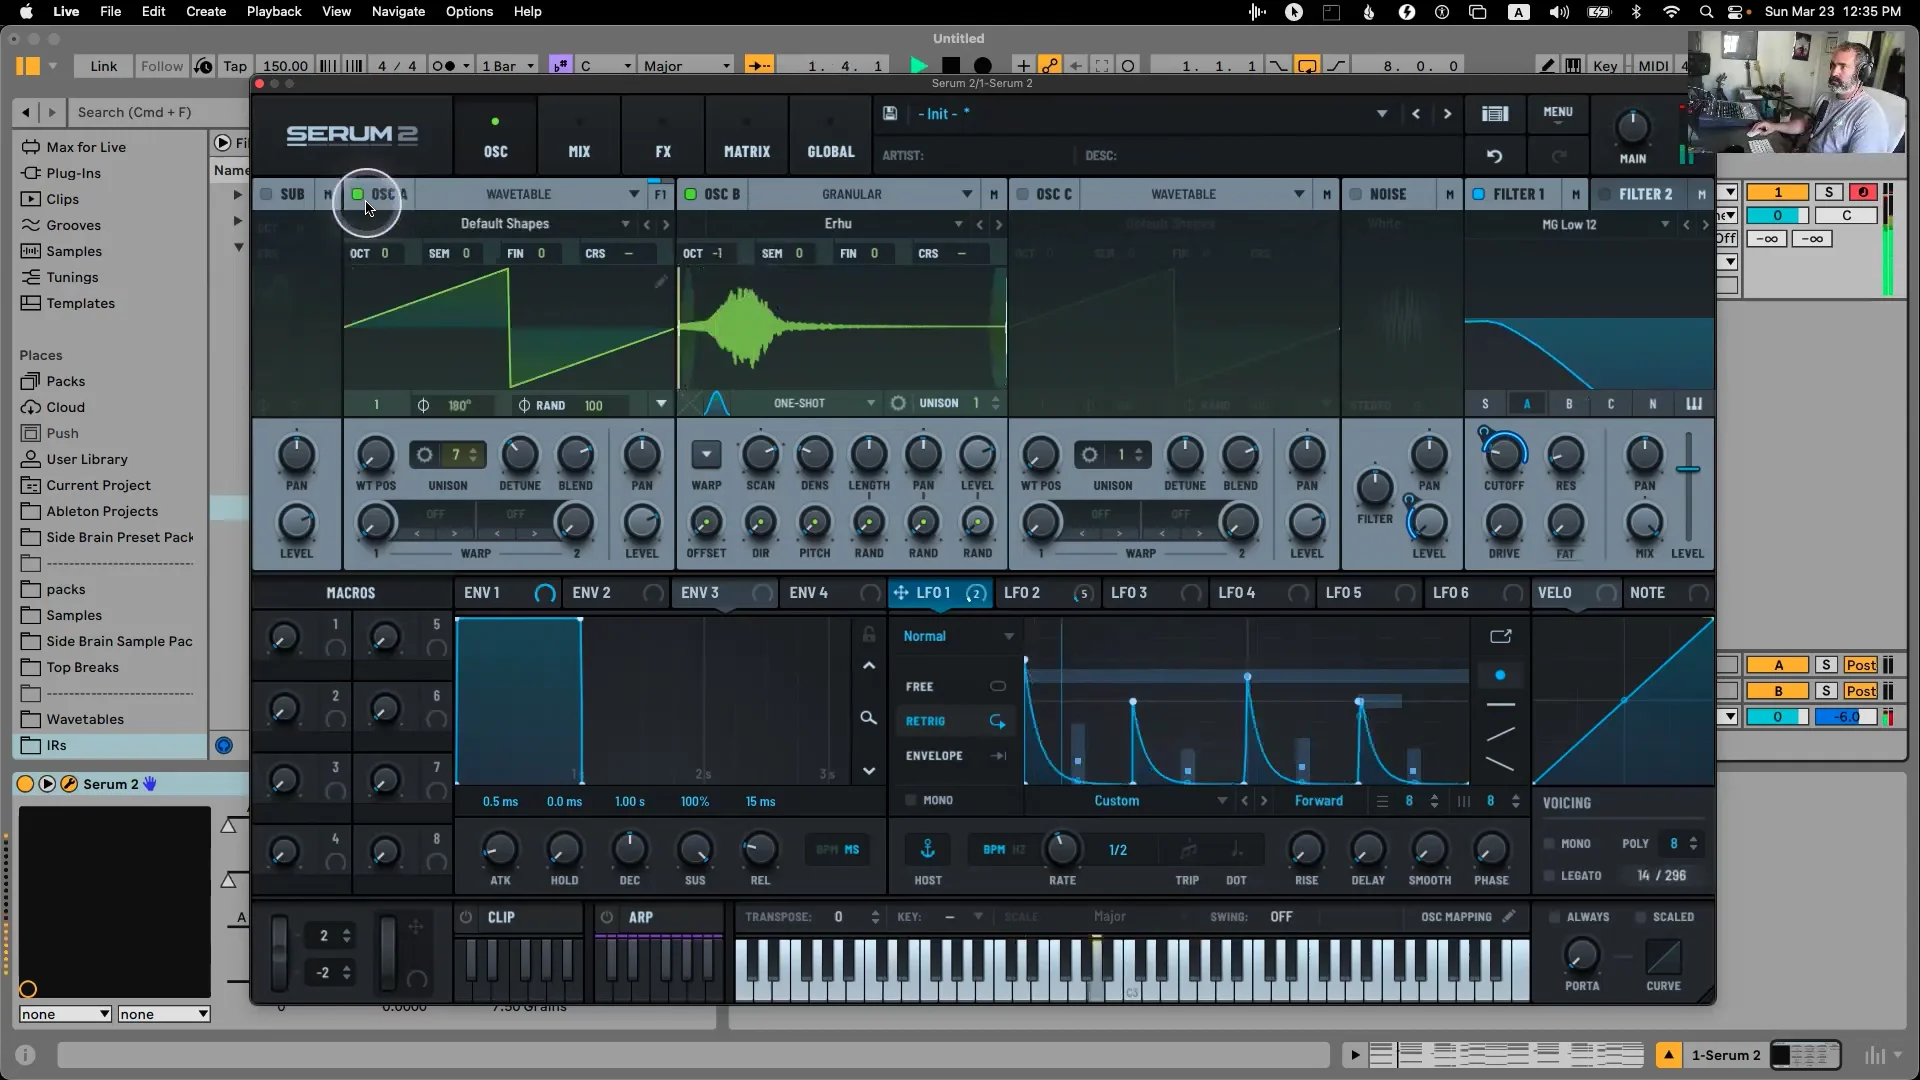Select the ENV 2 tab
1920x1080 pixels.
click(616, 593)
